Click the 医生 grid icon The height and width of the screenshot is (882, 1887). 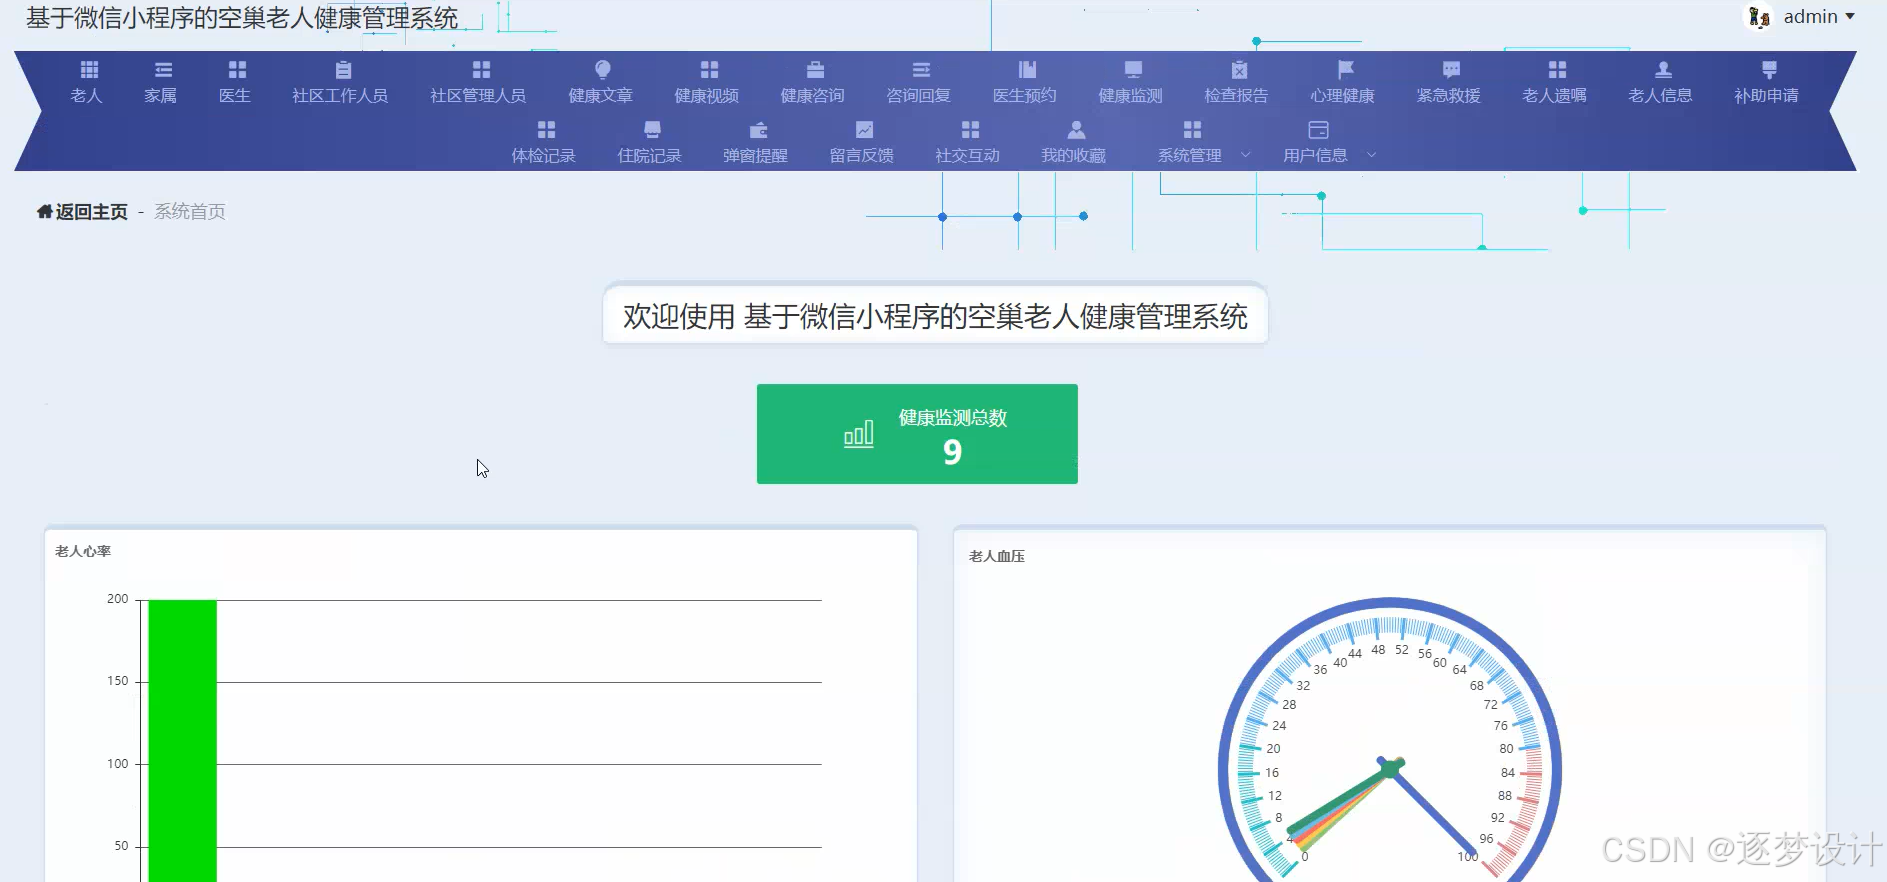pos(237,69)
